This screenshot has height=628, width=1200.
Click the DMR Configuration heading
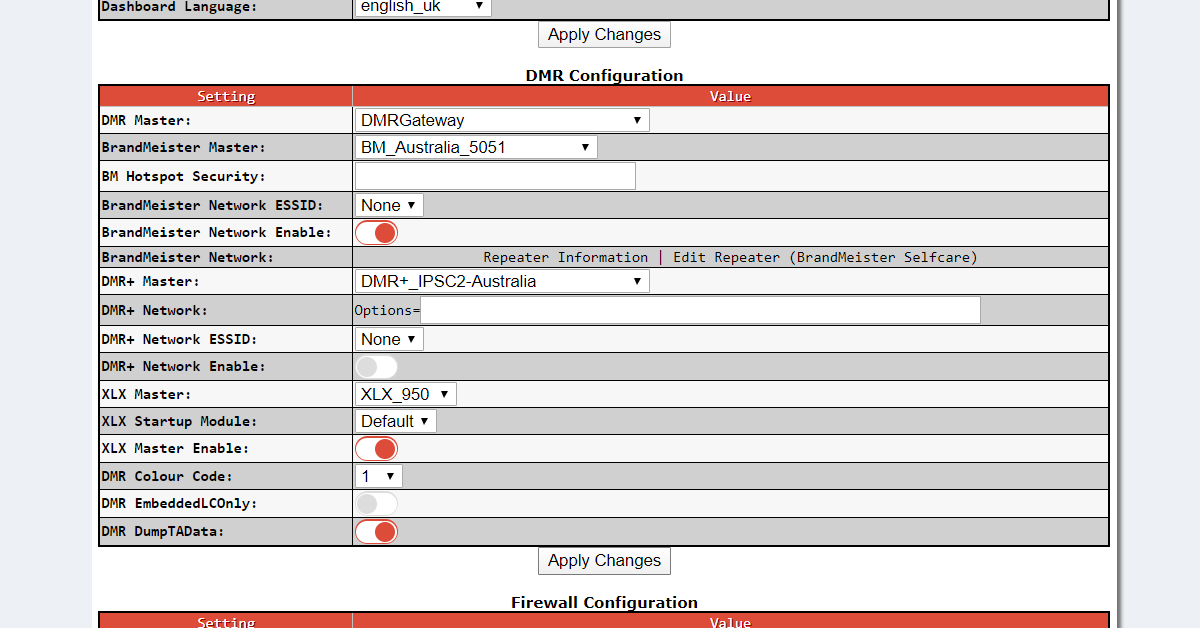click(604, 75)
